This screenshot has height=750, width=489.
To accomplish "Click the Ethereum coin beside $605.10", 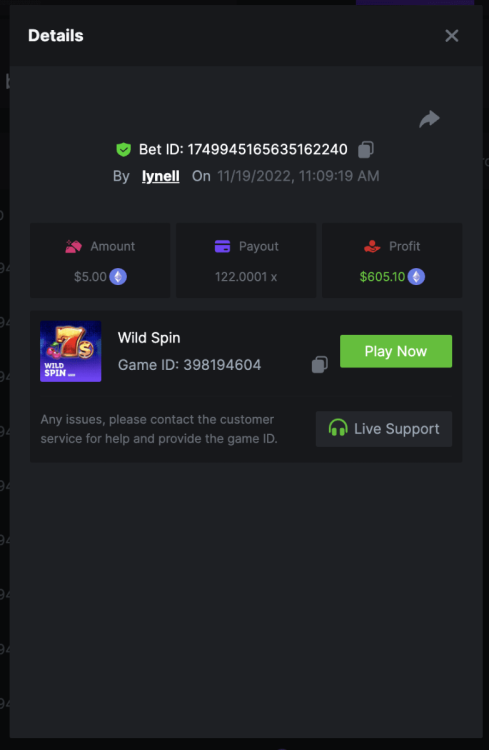I will click(x=416, y=276).
